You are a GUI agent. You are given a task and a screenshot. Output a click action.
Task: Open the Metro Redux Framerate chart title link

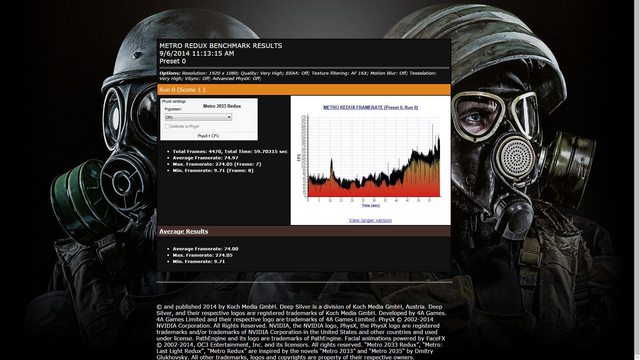[370, 107]
